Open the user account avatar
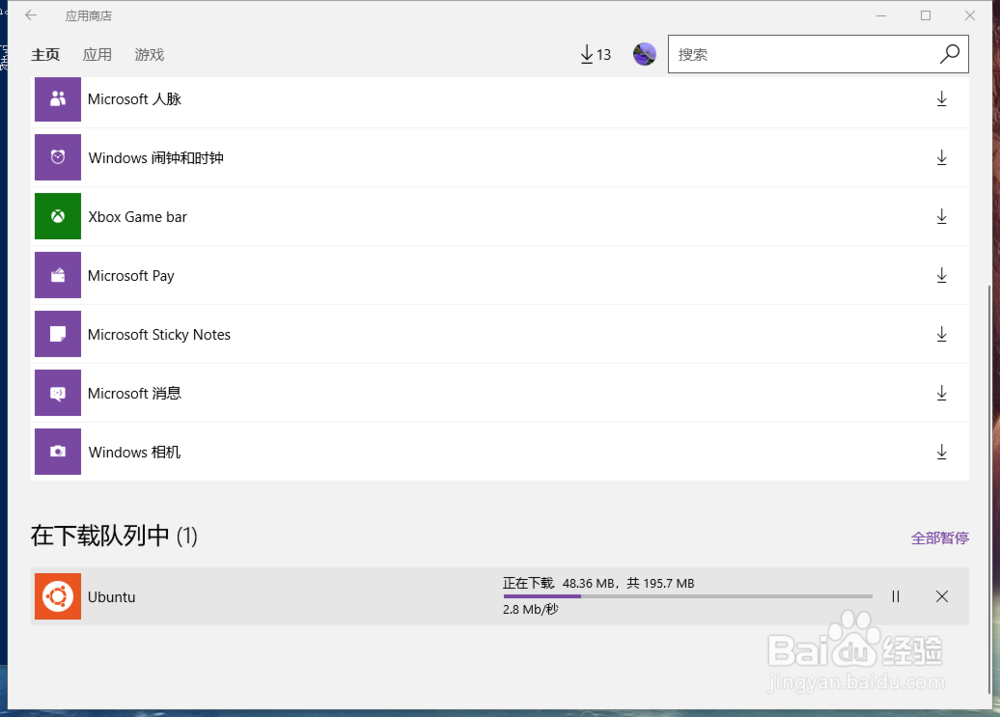This screenshot has width=1000, height=717. pos(644,54)
